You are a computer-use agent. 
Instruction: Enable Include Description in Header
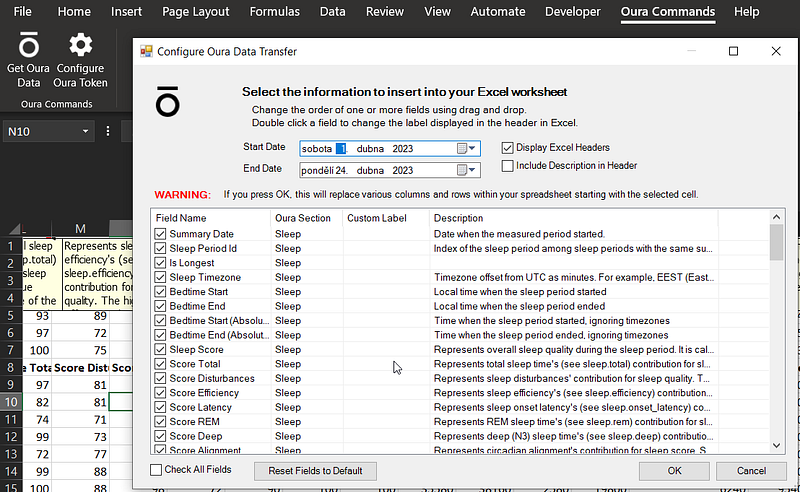point(507,166)
